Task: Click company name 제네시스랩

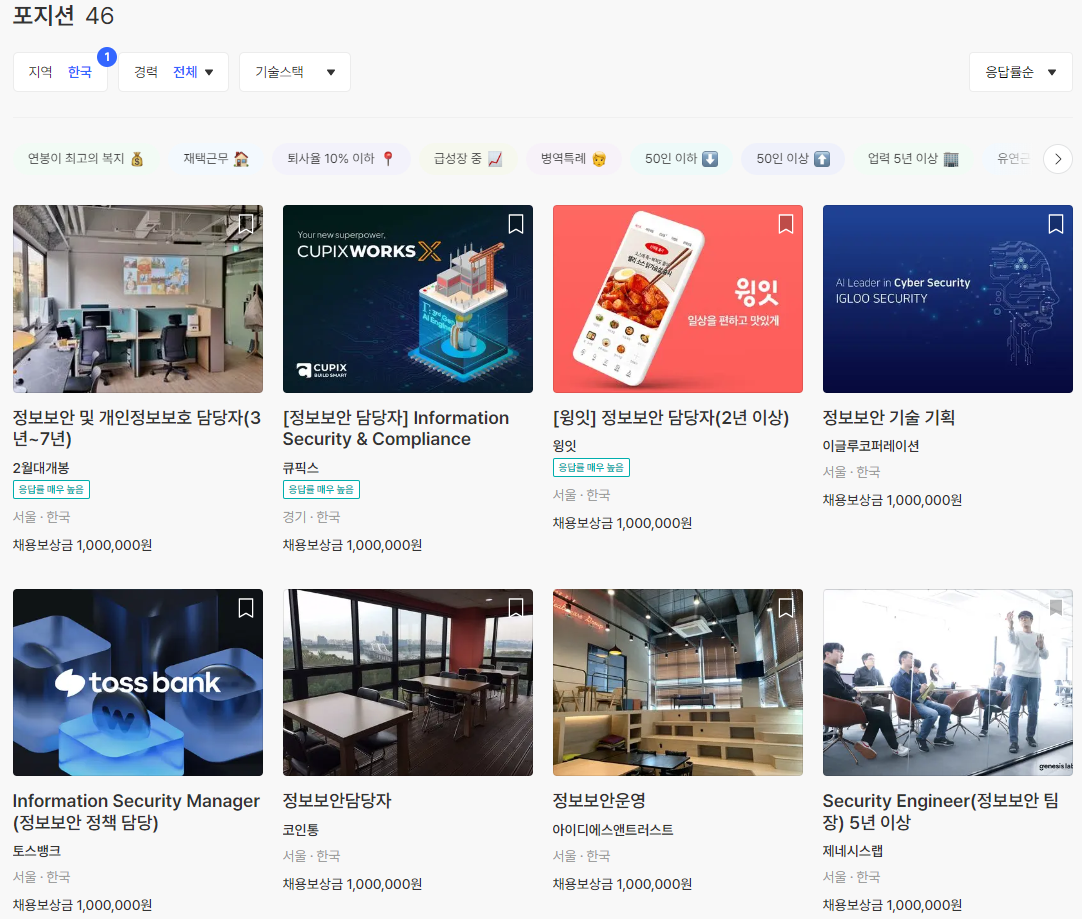Action: pyautogui.click(x=853, y=851)
